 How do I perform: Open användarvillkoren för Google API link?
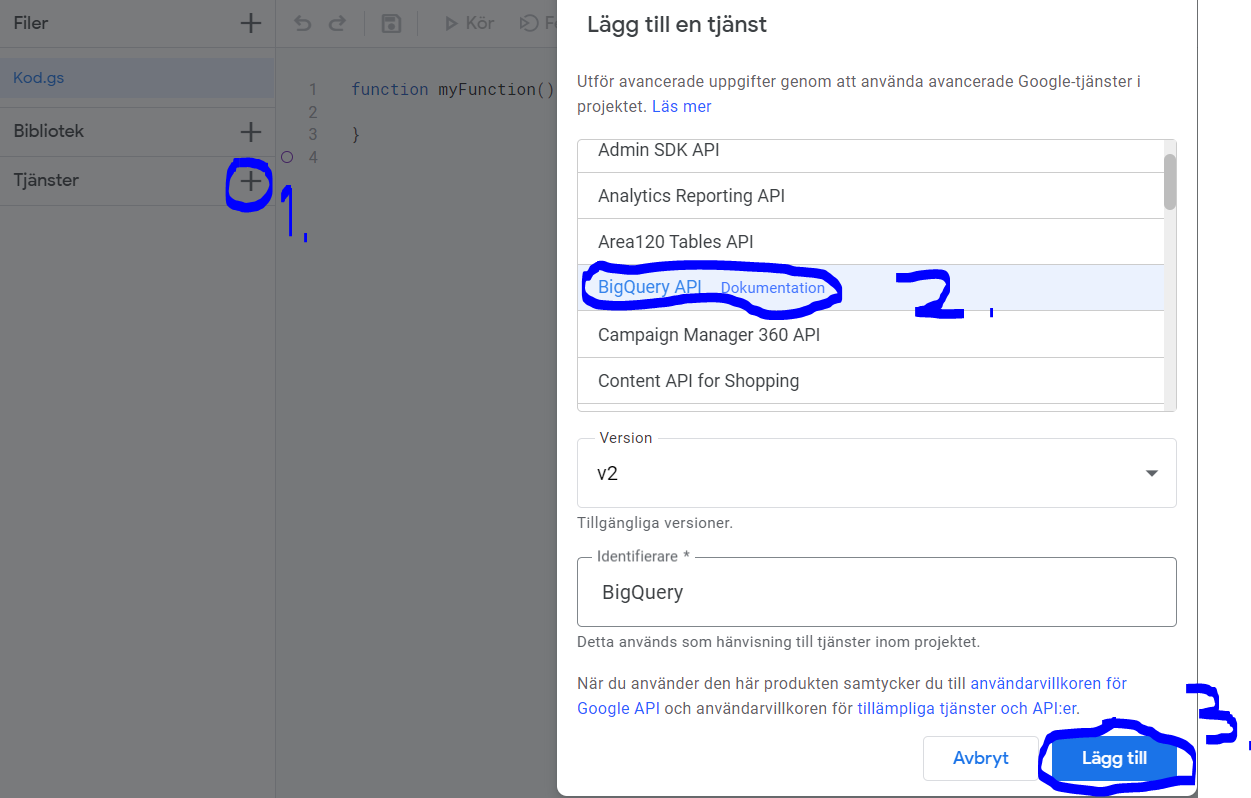click(x=851, y=696)
